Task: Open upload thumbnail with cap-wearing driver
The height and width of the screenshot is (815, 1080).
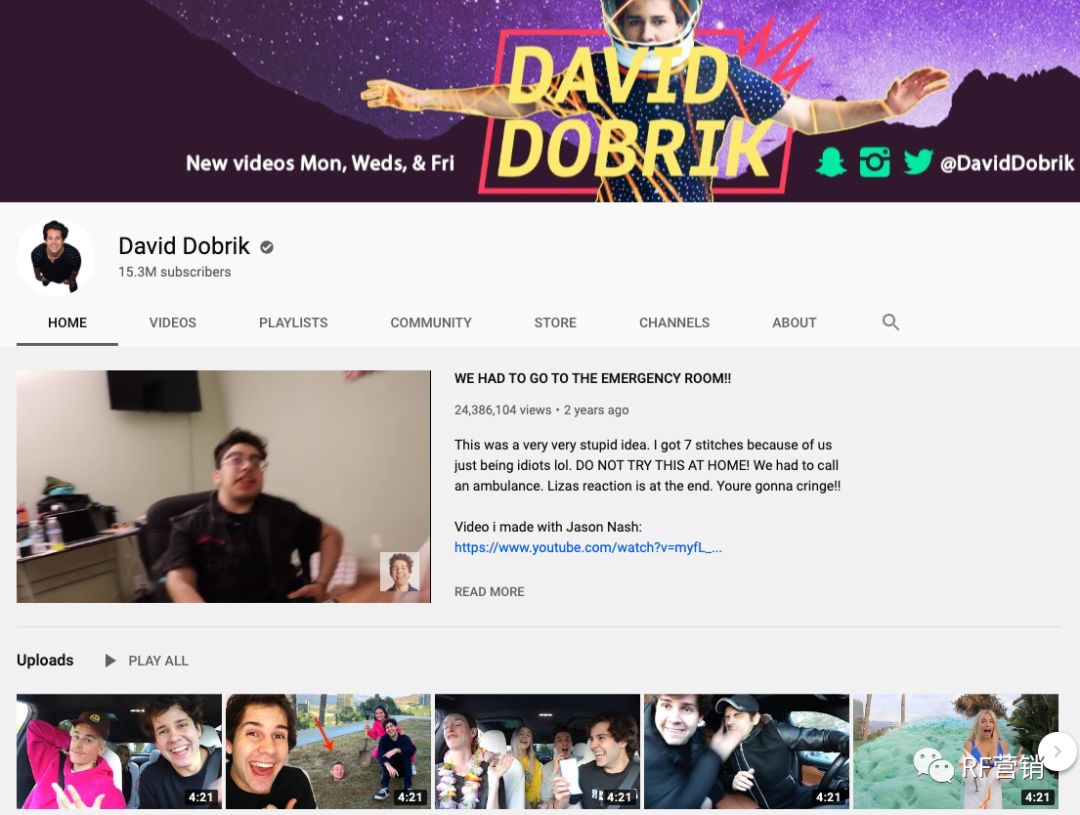Action: click(747, 752)
